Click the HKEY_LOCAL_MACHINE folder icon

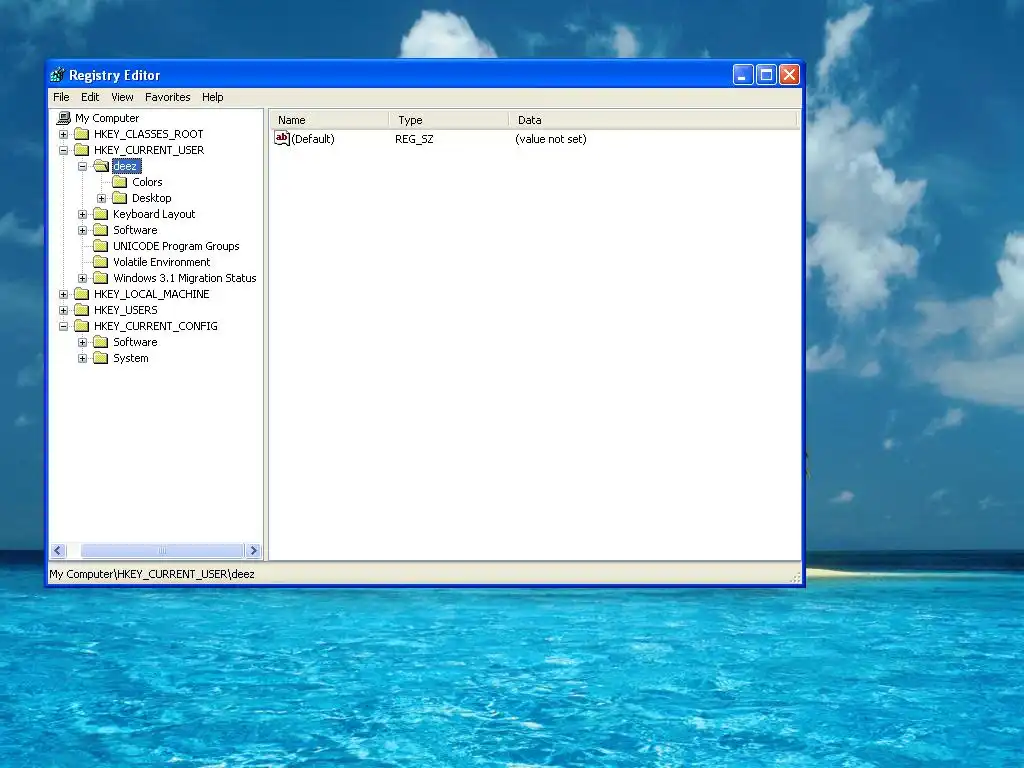[x=82, y=294]
